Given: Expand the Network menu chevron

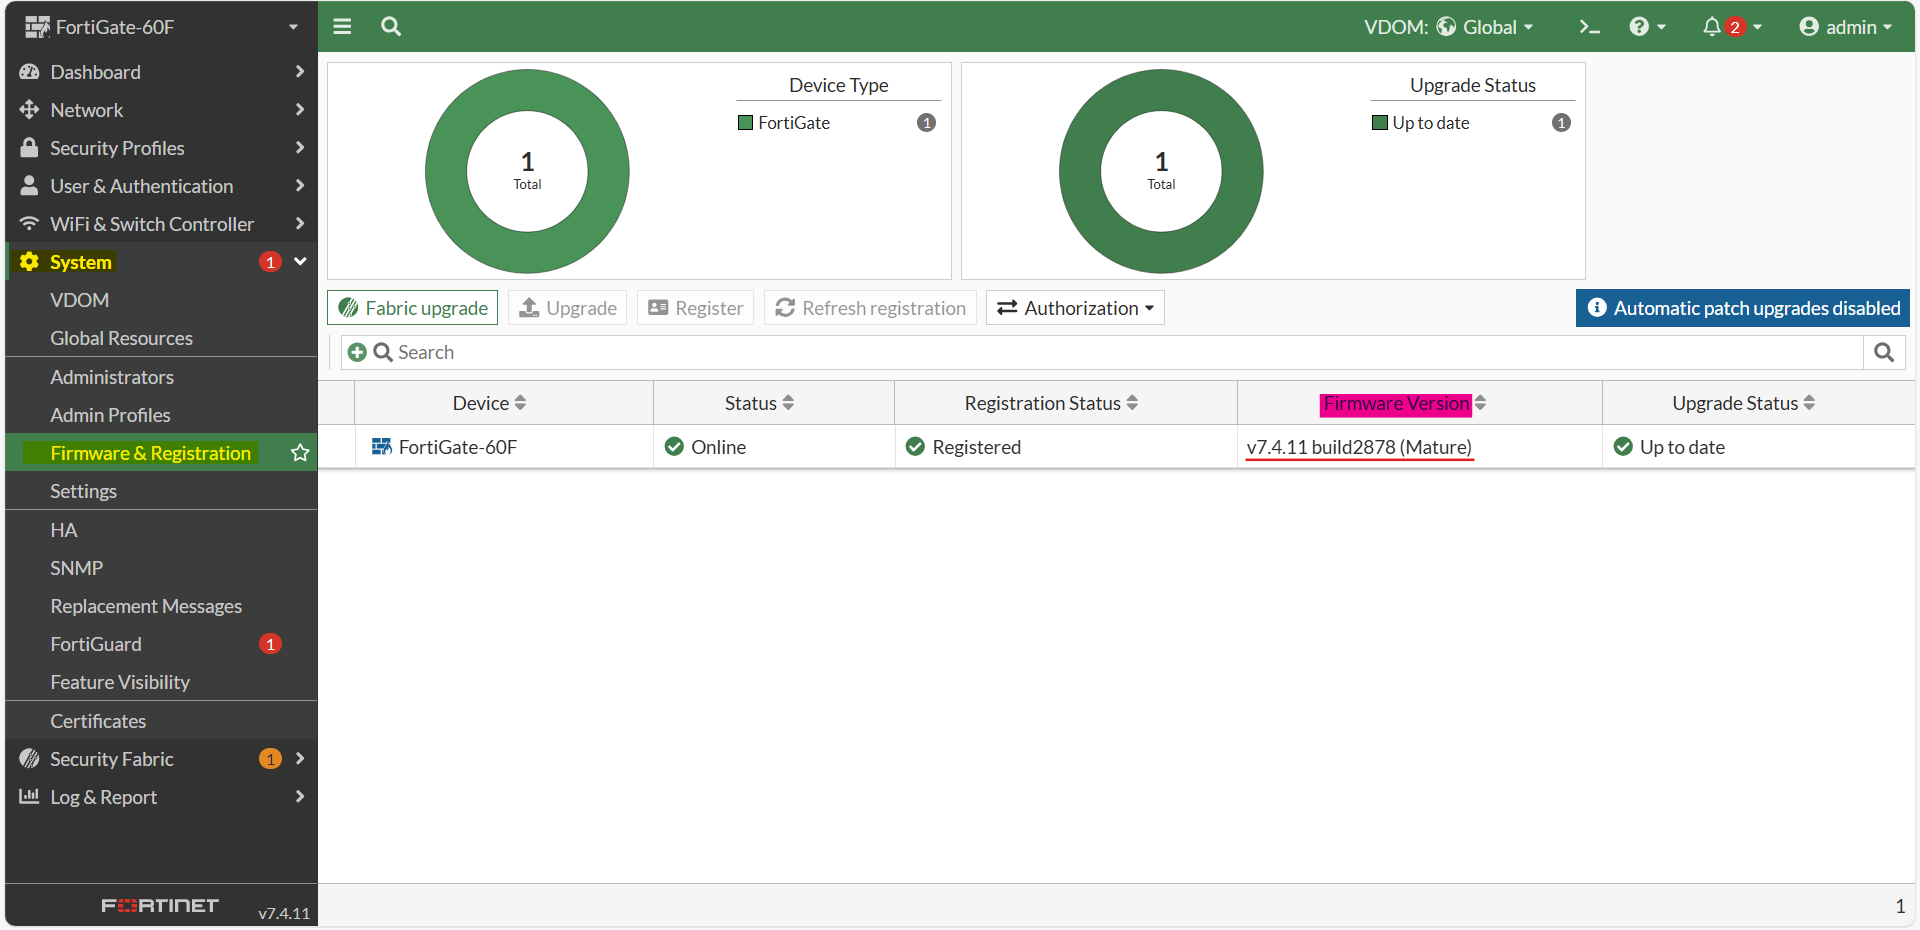Looking at the screenshot, I should (x=300, y=110).
